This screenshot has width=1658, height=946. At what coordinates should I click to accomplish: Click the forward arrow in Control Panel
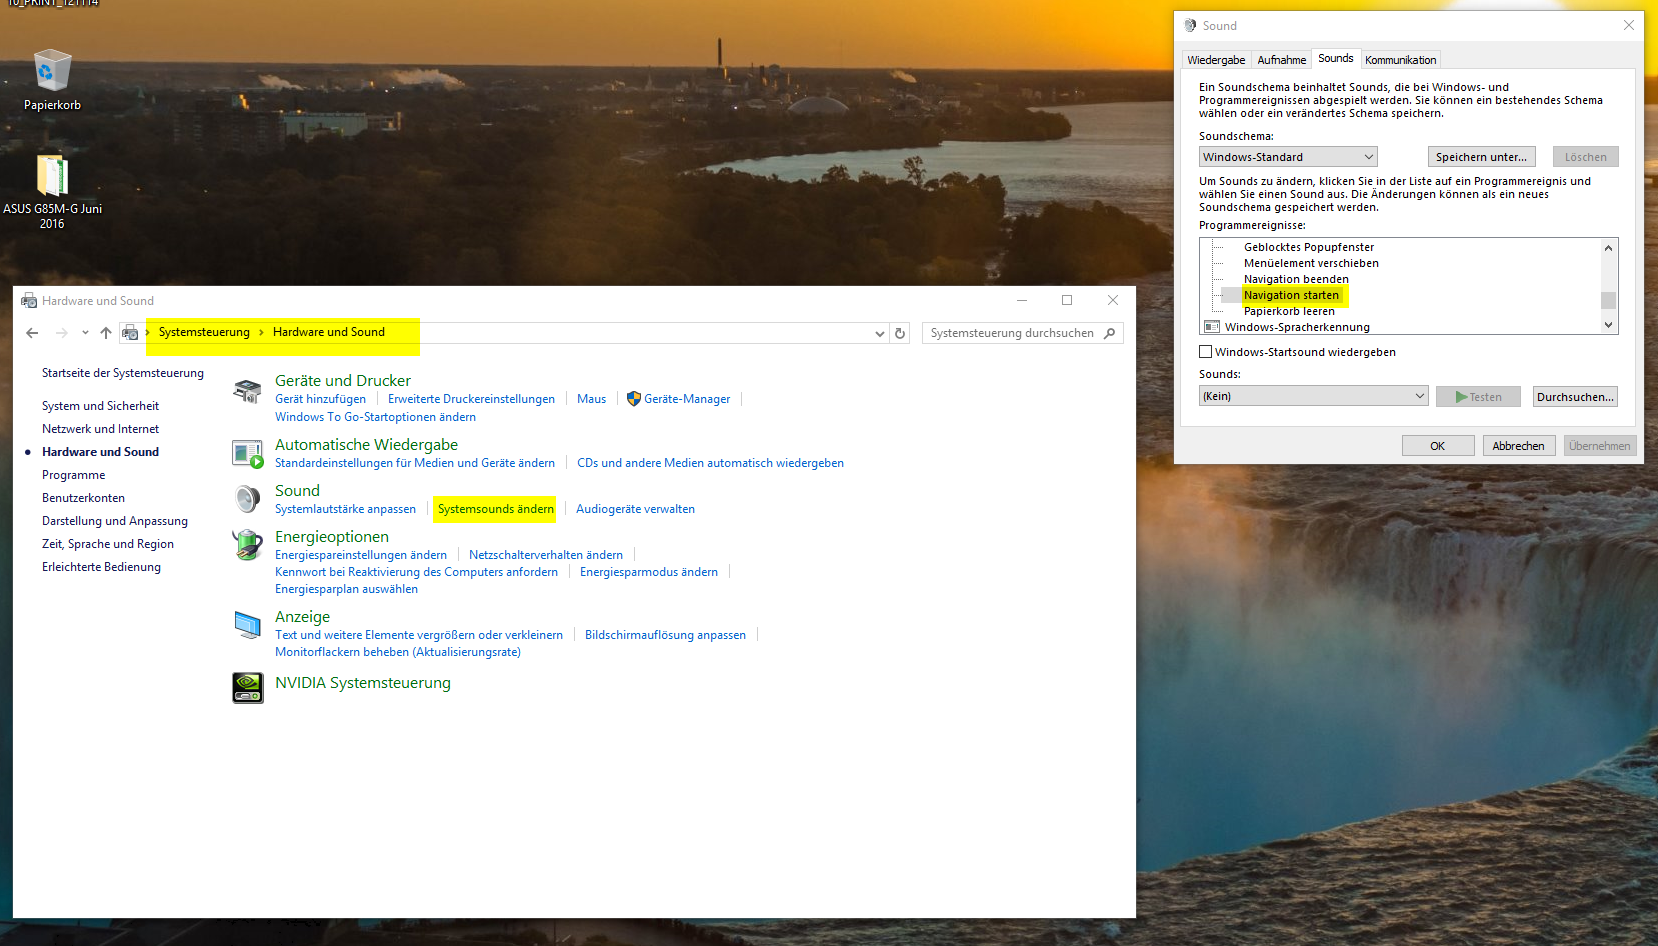pos(62,333)
